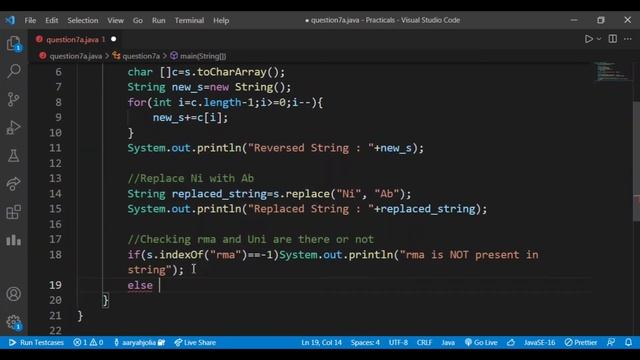Click the text replaced_string on line 14

pos(219,193)
